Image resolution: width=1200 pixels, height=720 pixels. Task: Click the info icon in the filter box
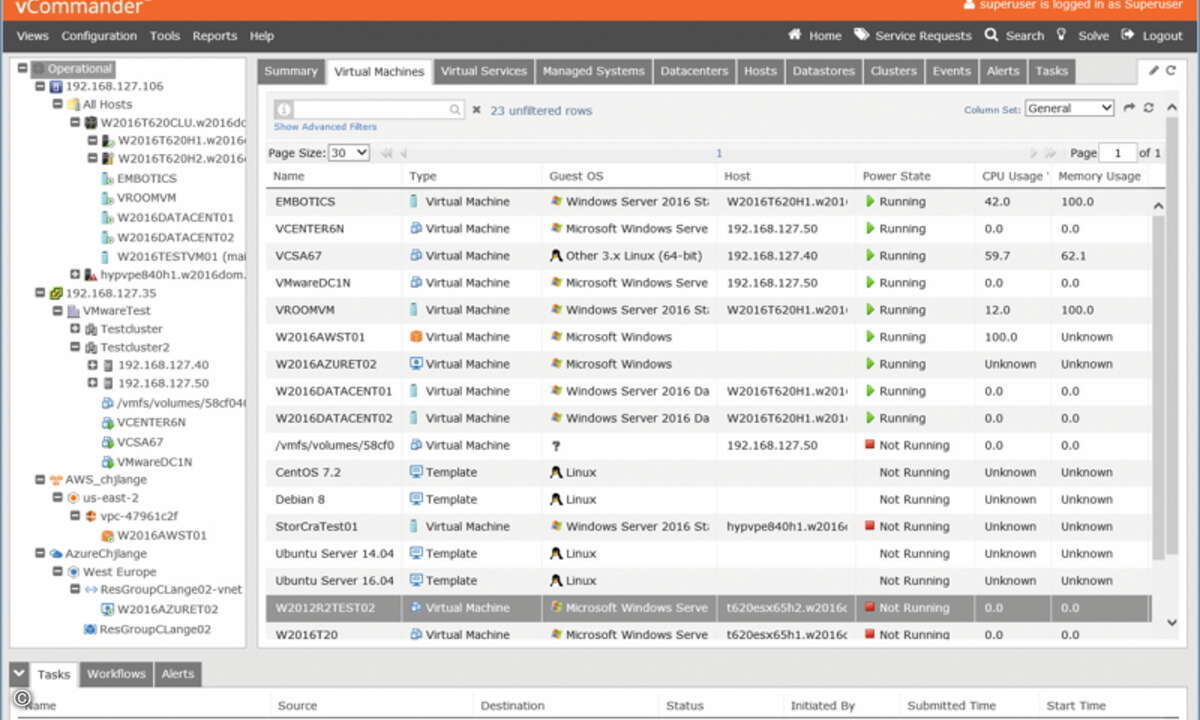click(284, 110)
